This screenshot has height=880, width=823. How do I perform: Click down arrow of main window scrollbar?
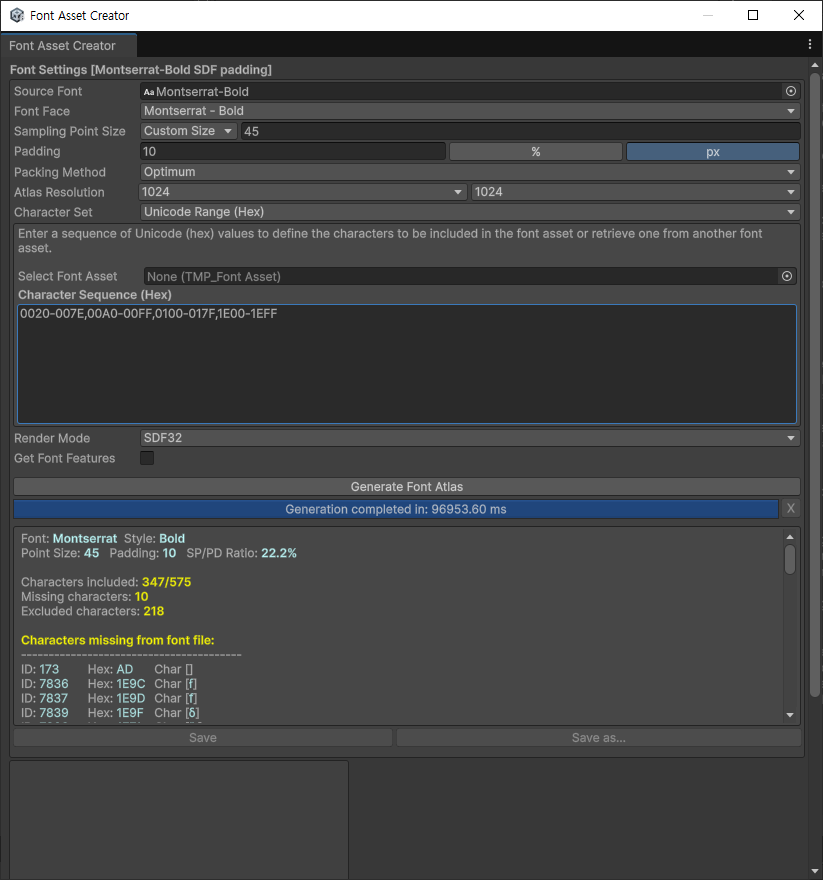click(x=815, y=871)
